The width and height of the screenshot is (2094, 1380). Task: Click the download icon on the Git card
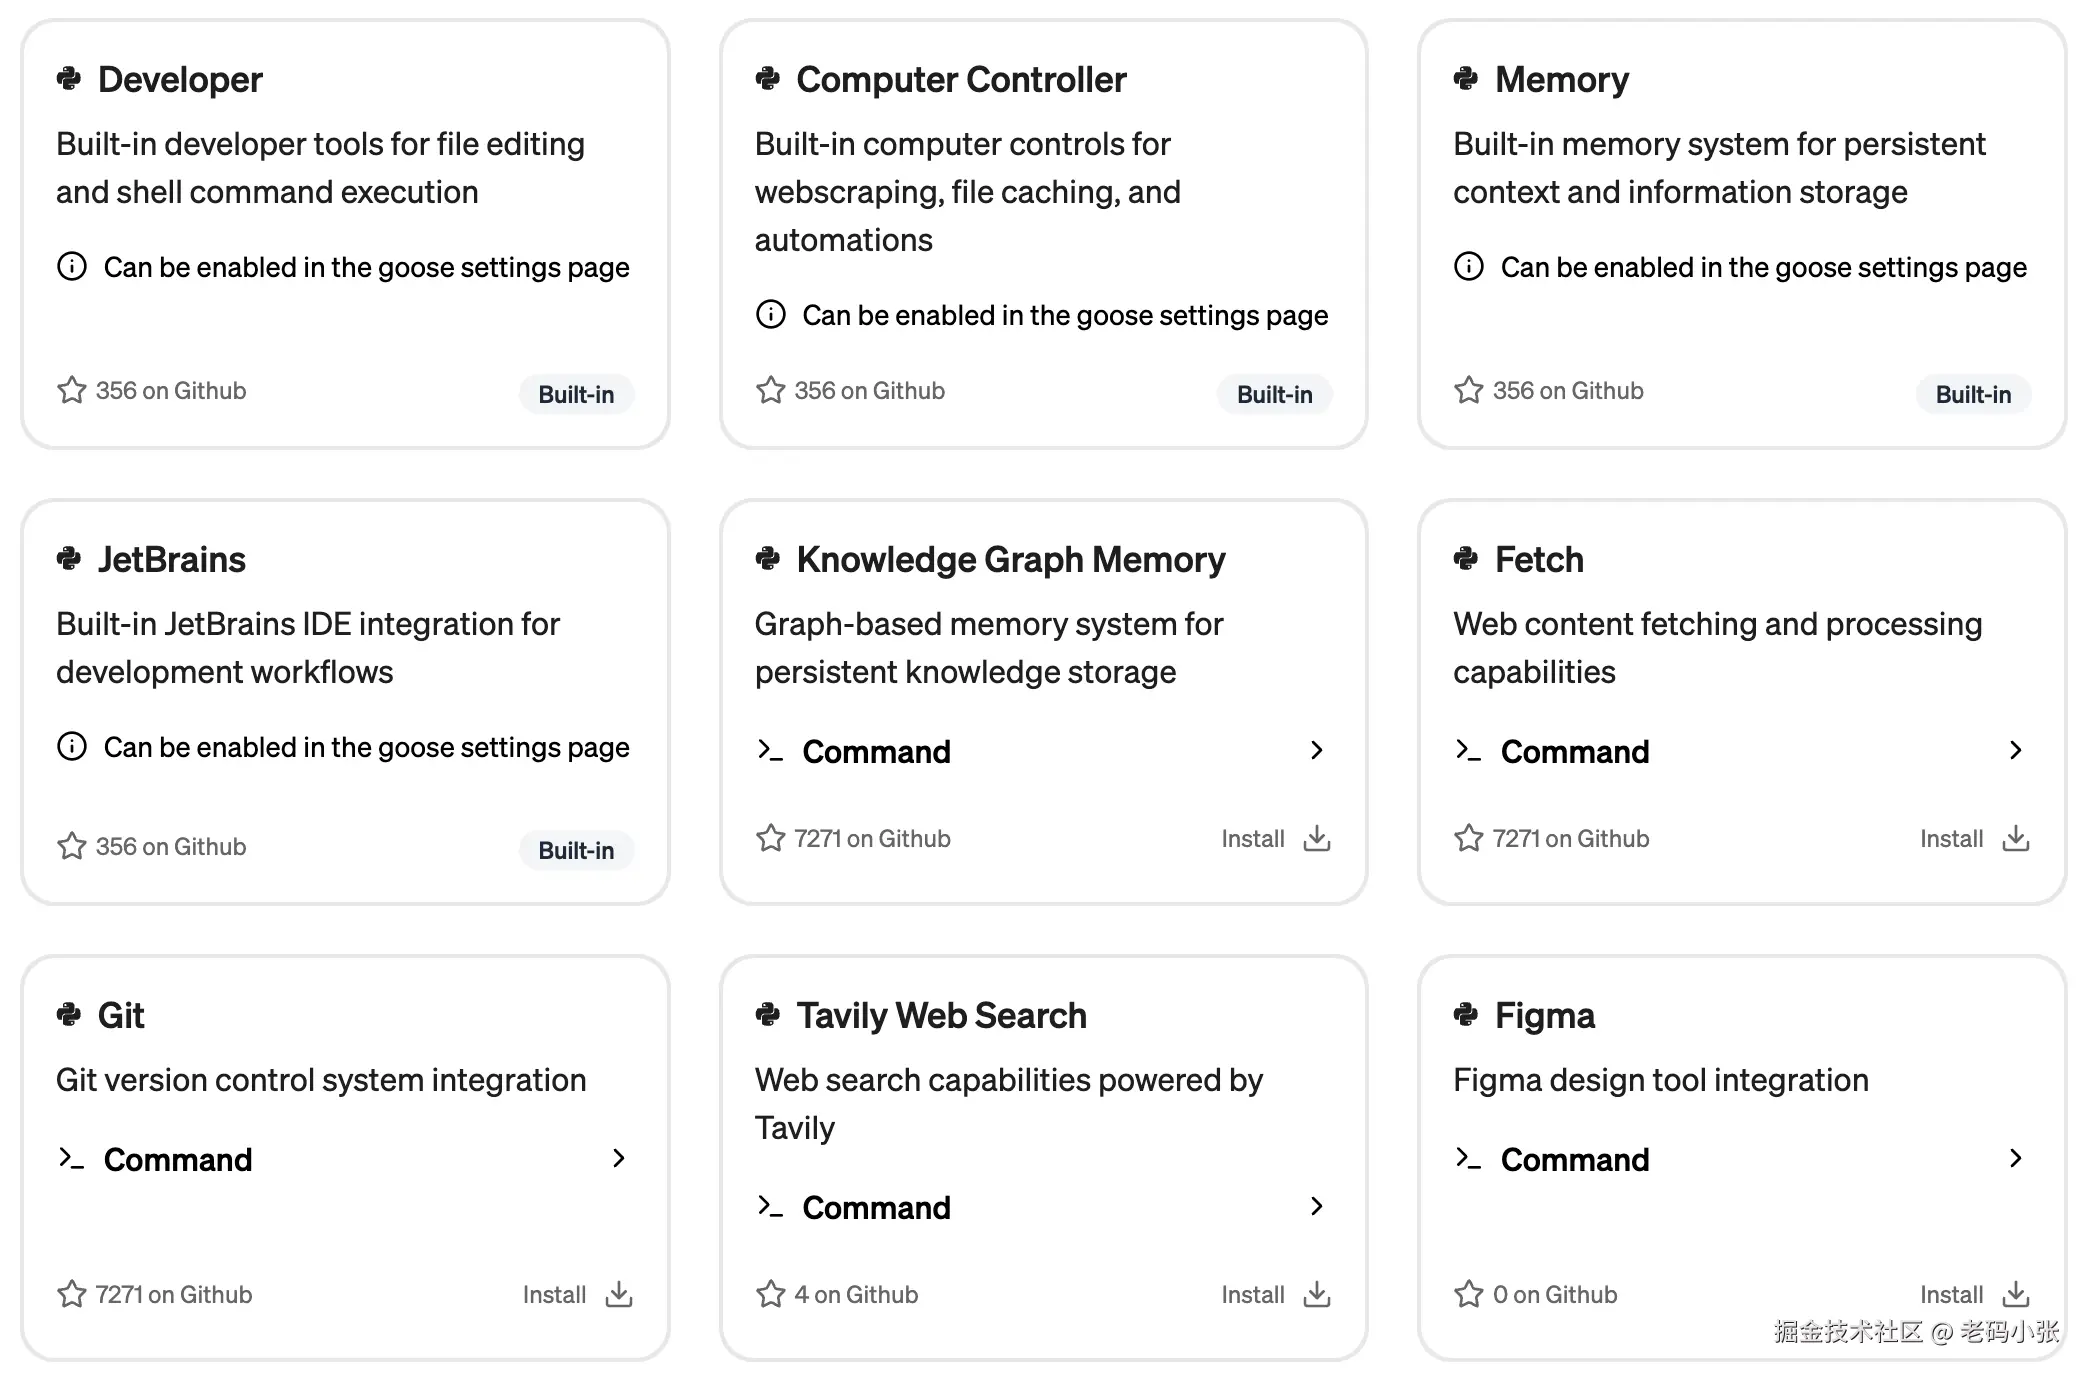tap(619, 1294)
